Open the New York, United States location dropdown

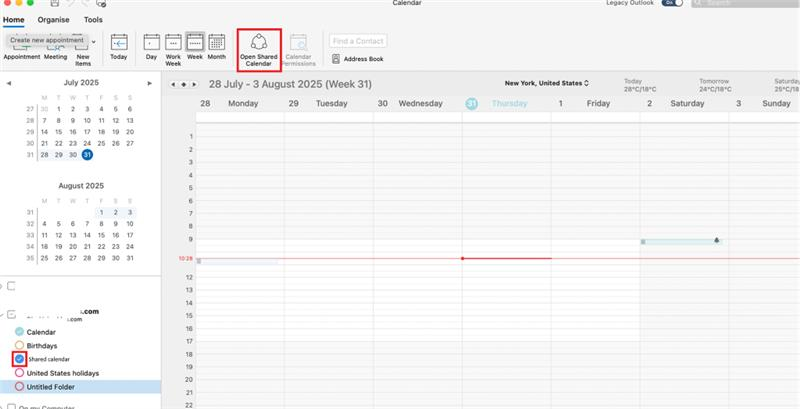tap(547, 83)
